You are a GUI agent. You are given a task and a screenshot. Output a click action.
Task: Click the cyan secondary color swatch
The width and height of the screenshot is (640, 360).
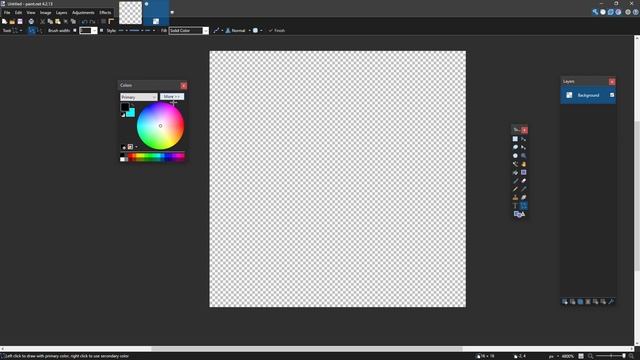coord(132,113)
